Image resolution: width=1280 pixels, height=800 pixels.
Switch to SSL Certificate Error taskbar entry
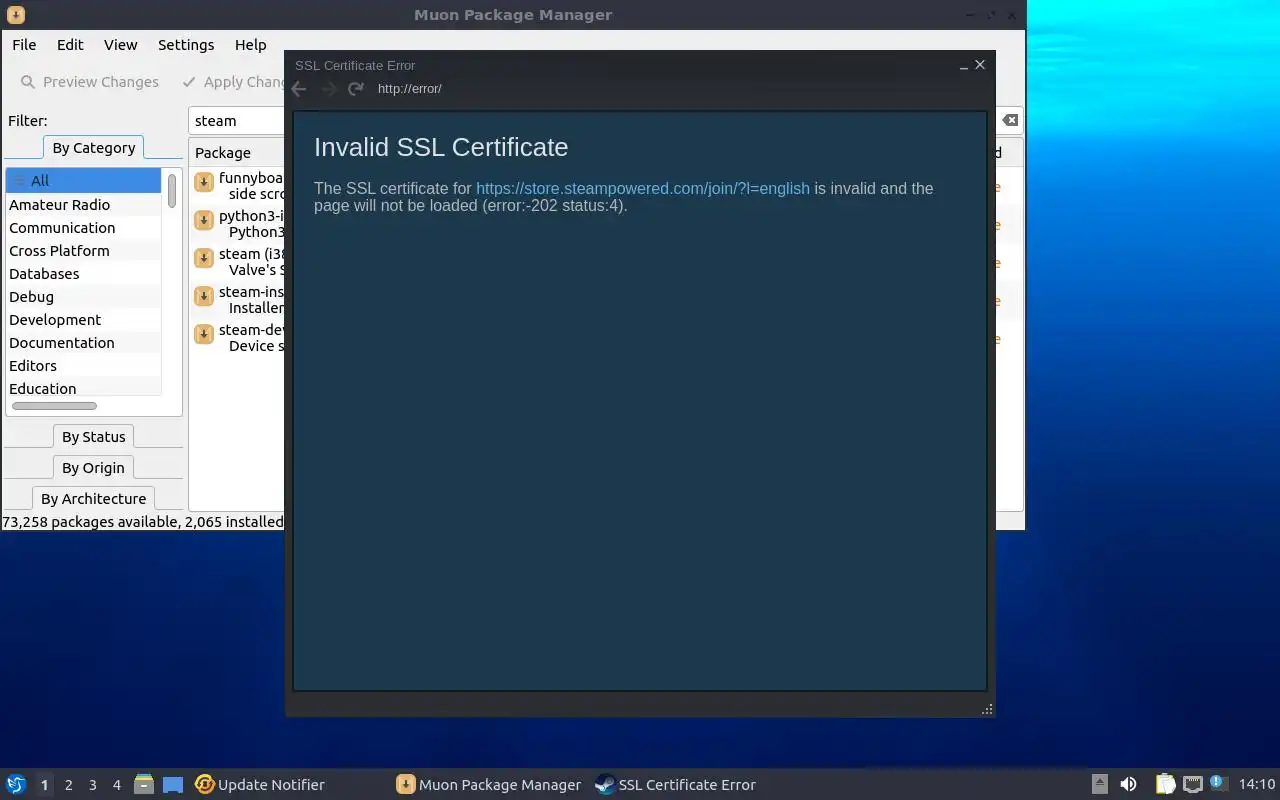(x=676, y=785)
